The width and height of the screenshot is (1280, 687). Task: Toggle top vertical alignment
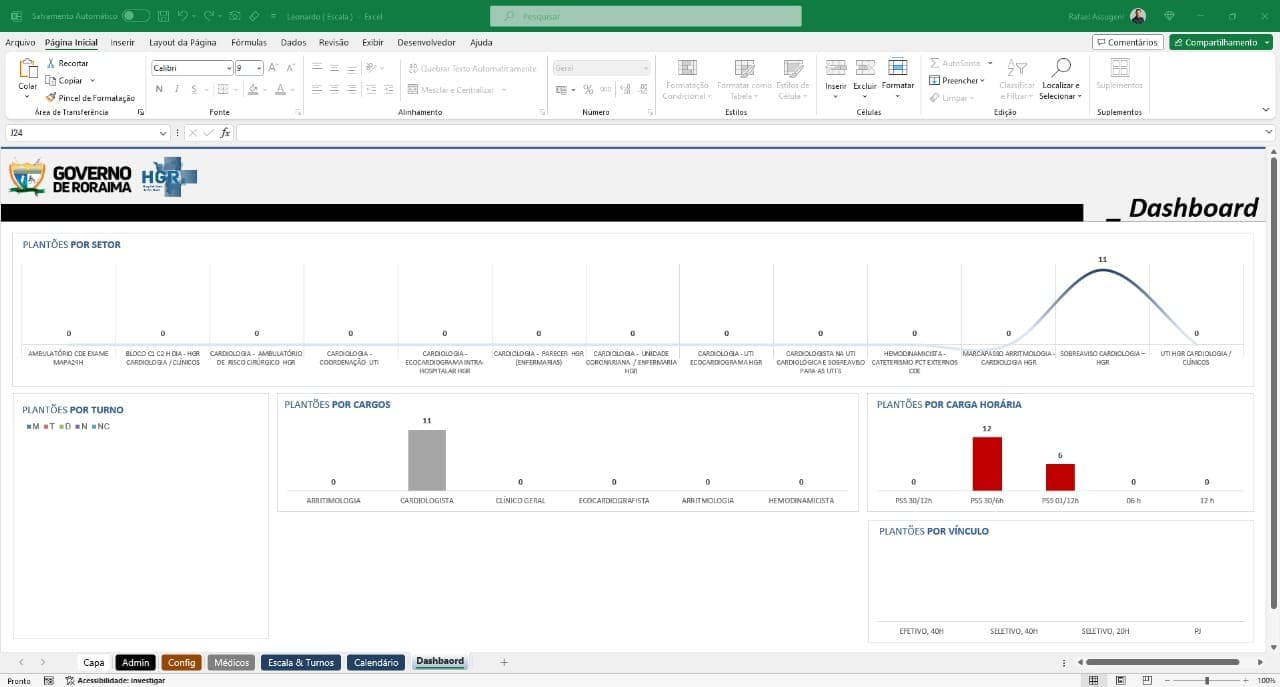[317, 68]
